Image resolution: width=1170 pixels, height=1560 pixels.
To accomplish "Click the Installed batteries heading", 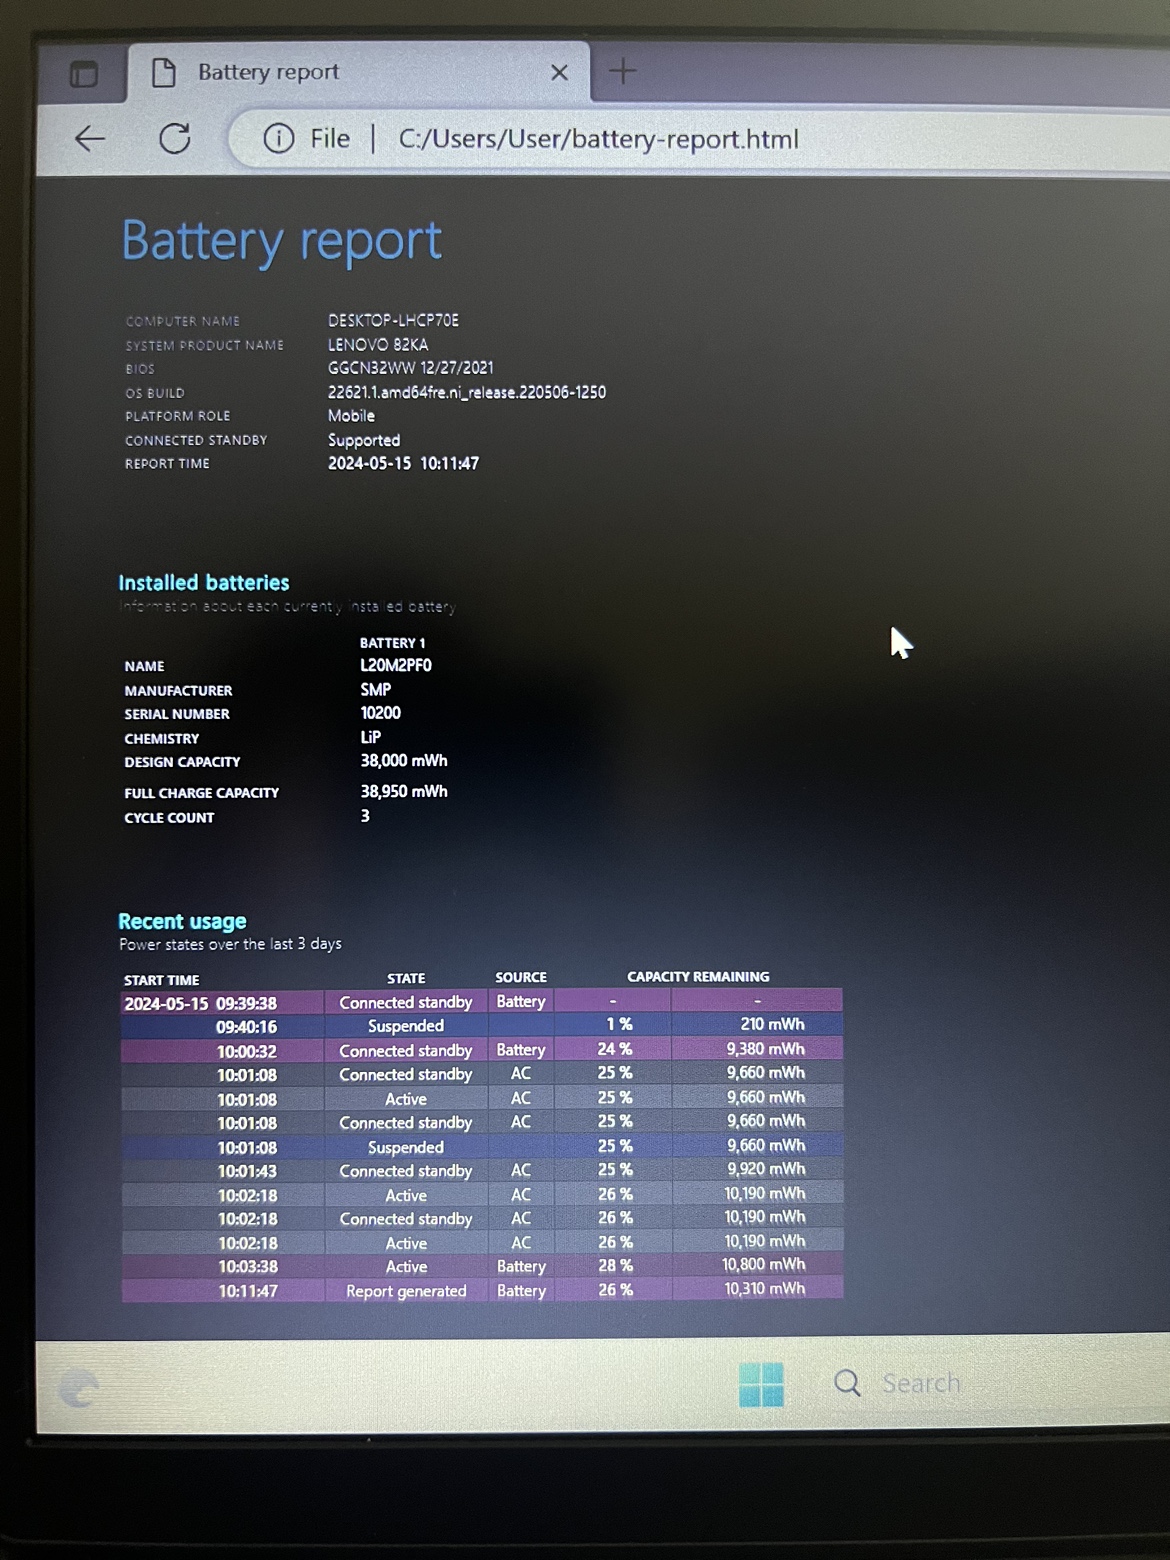I will [x=204, y=582].
